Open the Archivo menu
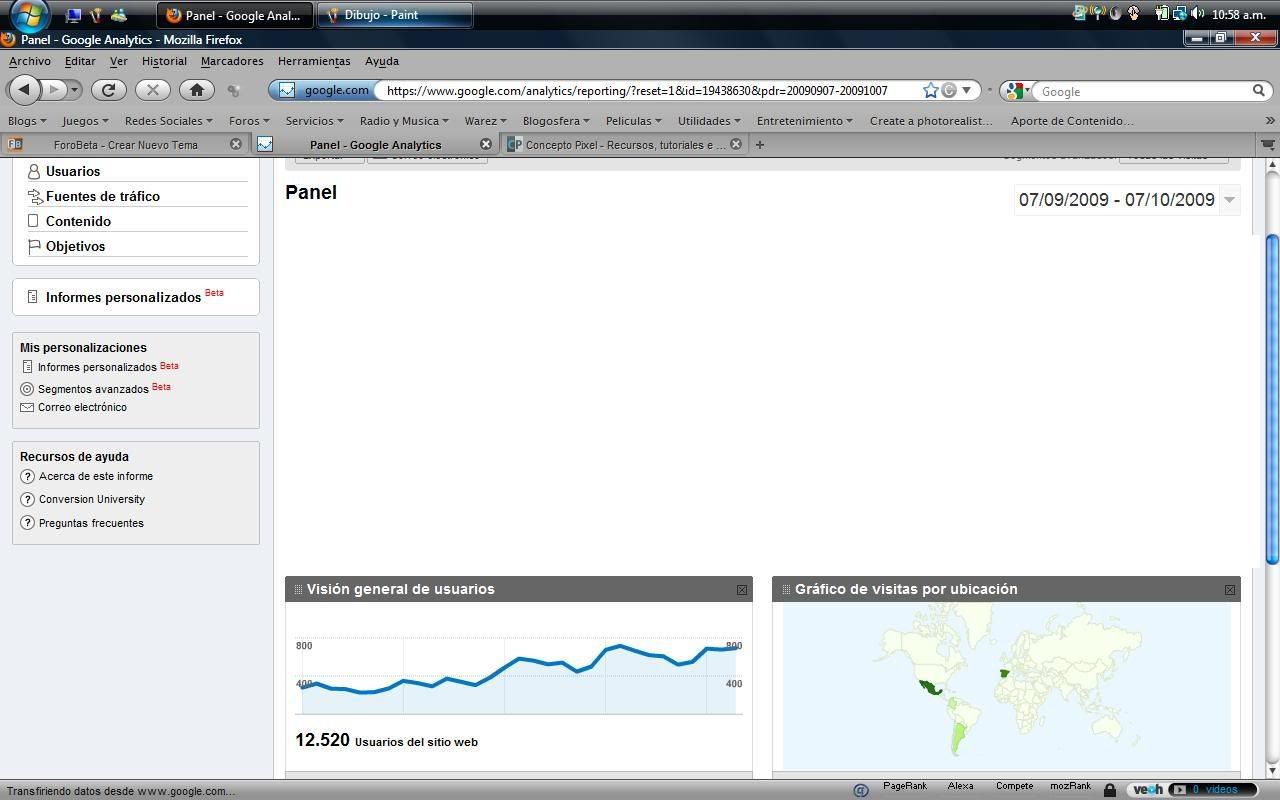This screenshot has width=1280, height=800. 30,61
